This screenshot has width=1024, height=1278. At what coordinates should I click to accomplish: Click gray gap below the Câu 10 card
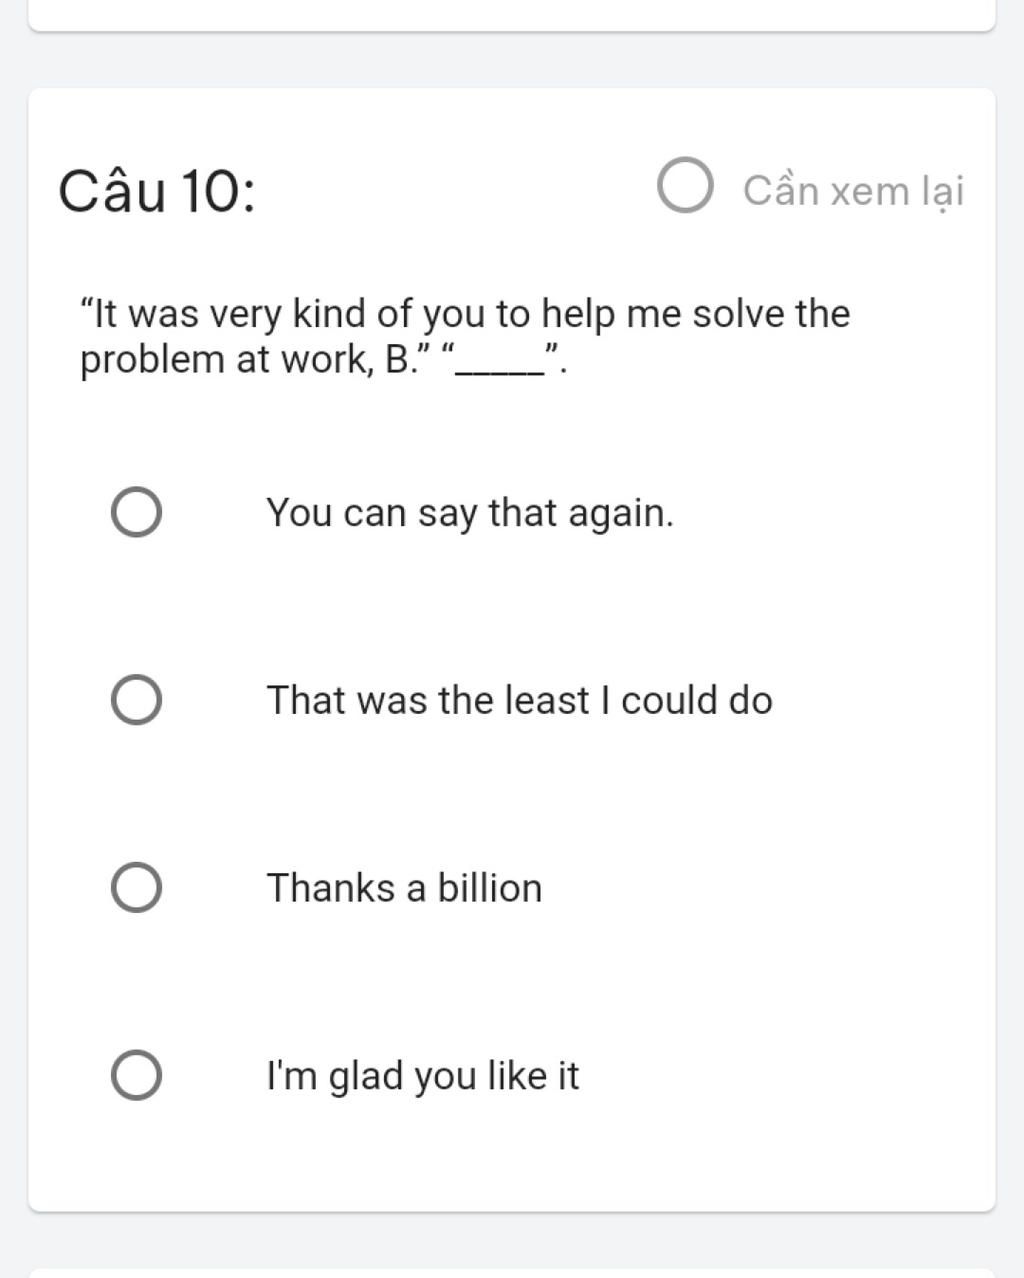[512, 1240]
